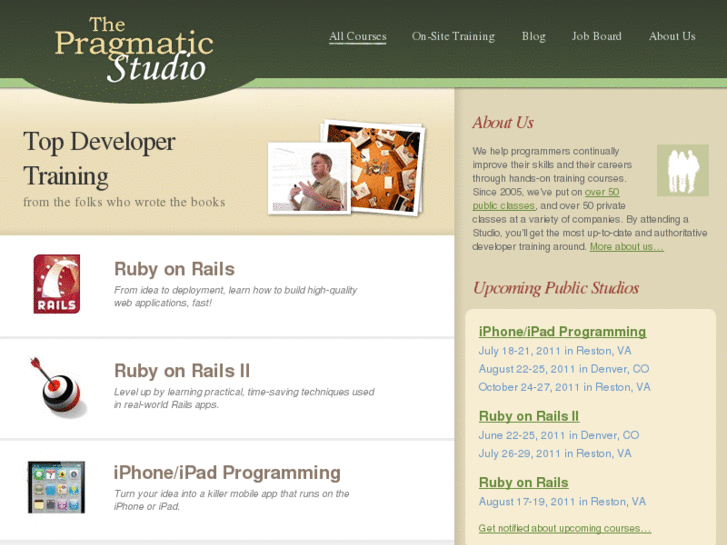
Task: Select June 22-25, 2011 in Denver, CO
Action: [559, 435]
